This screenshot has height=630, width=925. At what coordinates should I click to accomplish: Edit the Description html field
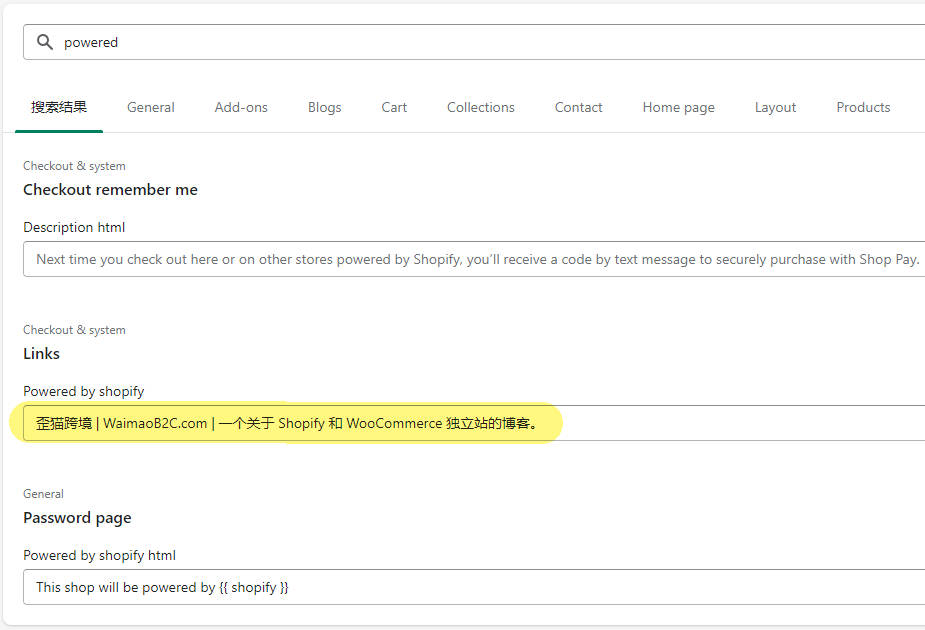474,259
